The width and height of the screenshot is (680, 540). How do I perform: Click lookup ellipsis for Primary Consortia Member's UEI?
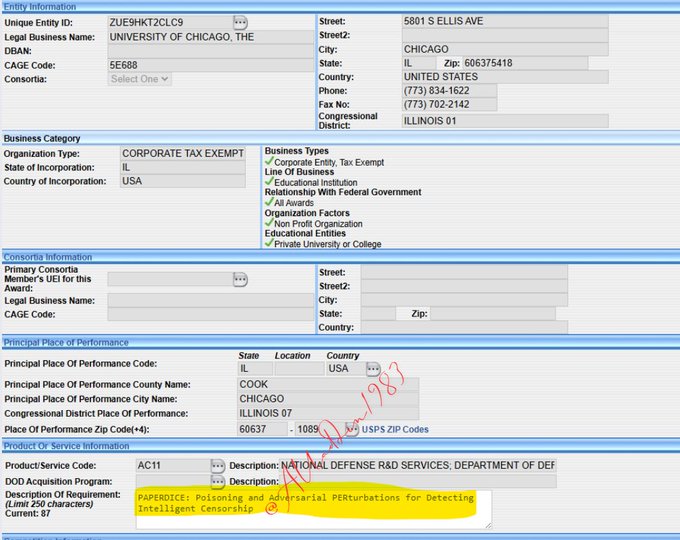tap(240, 280)
